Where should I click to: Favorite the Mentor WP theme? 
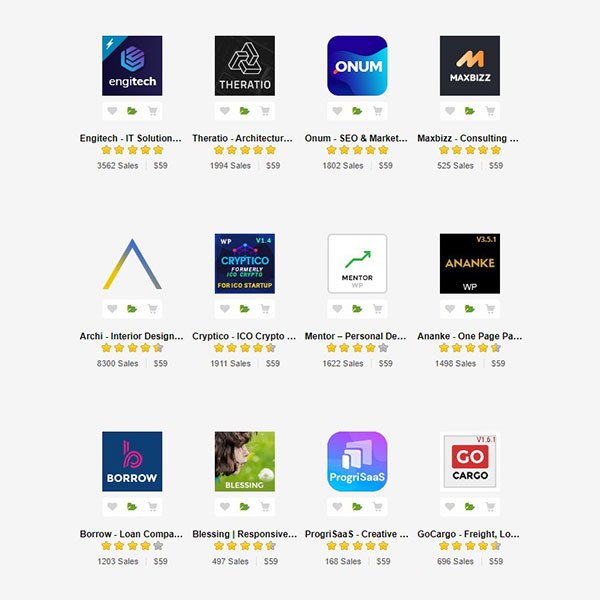point(337,309)
